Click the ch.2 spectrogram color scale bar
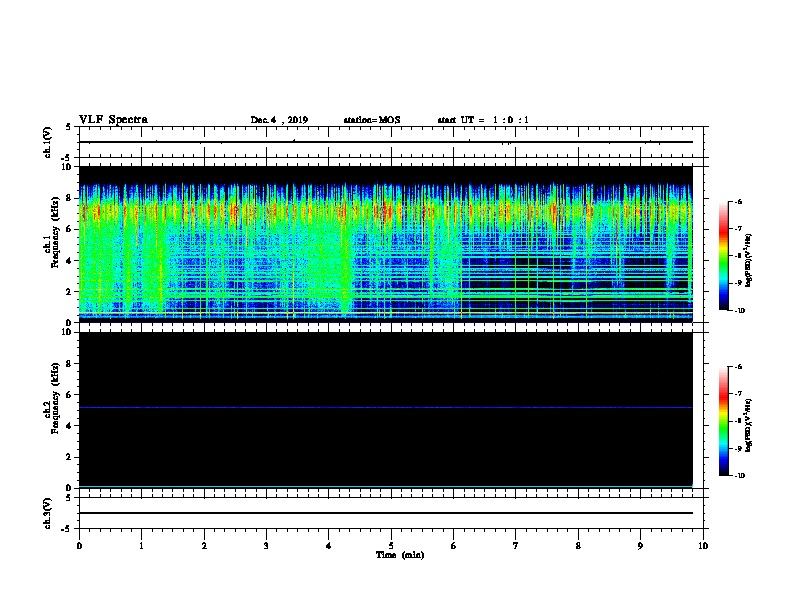This screenshot has height=612, width=792. point(724,421)
